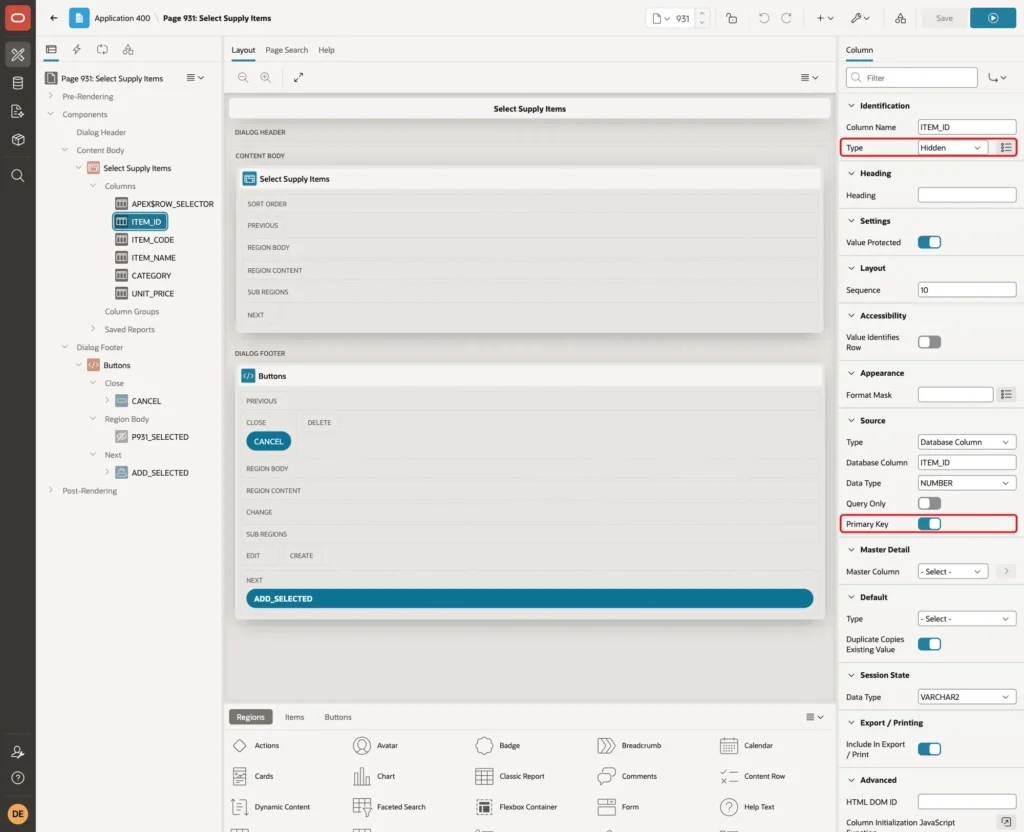Open the Help question mark icon

pos(18,778)
